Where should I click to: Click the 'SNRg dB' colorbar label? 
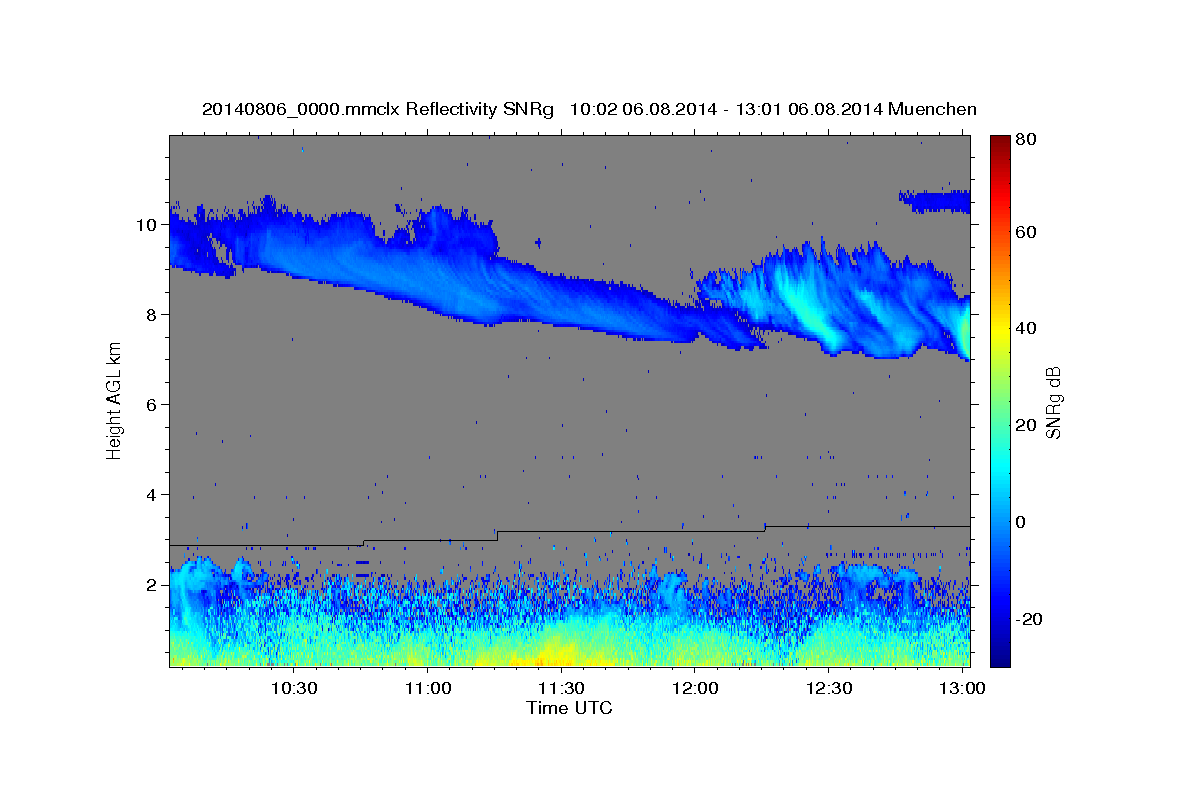point(1053,401)
